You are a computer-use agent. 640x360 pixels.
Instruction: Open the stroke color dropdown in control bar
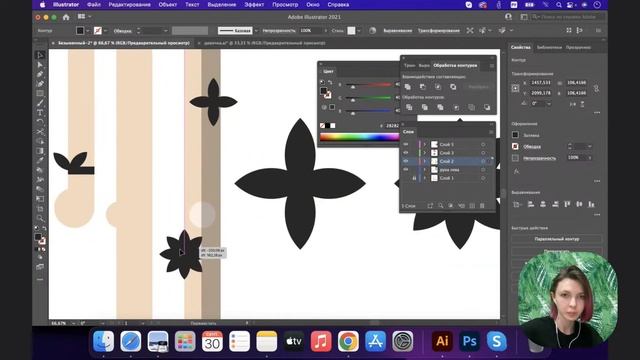tap(105, 31)
